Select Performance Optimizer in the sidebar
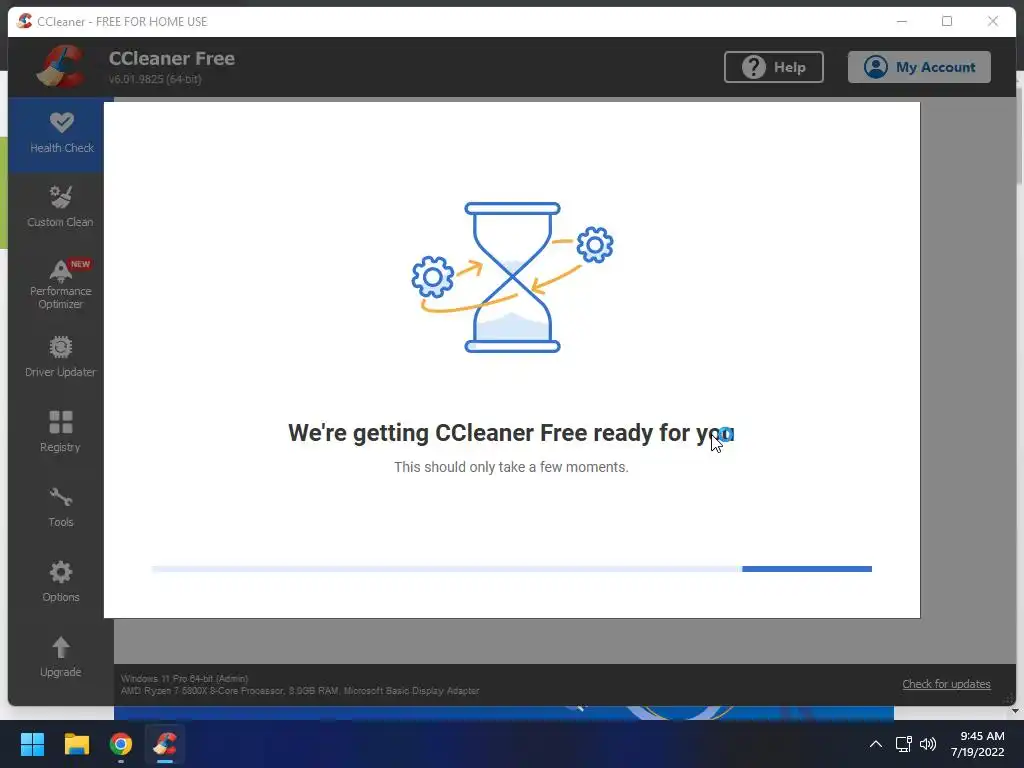1024x768 pixels. click(x=60, y=285)
